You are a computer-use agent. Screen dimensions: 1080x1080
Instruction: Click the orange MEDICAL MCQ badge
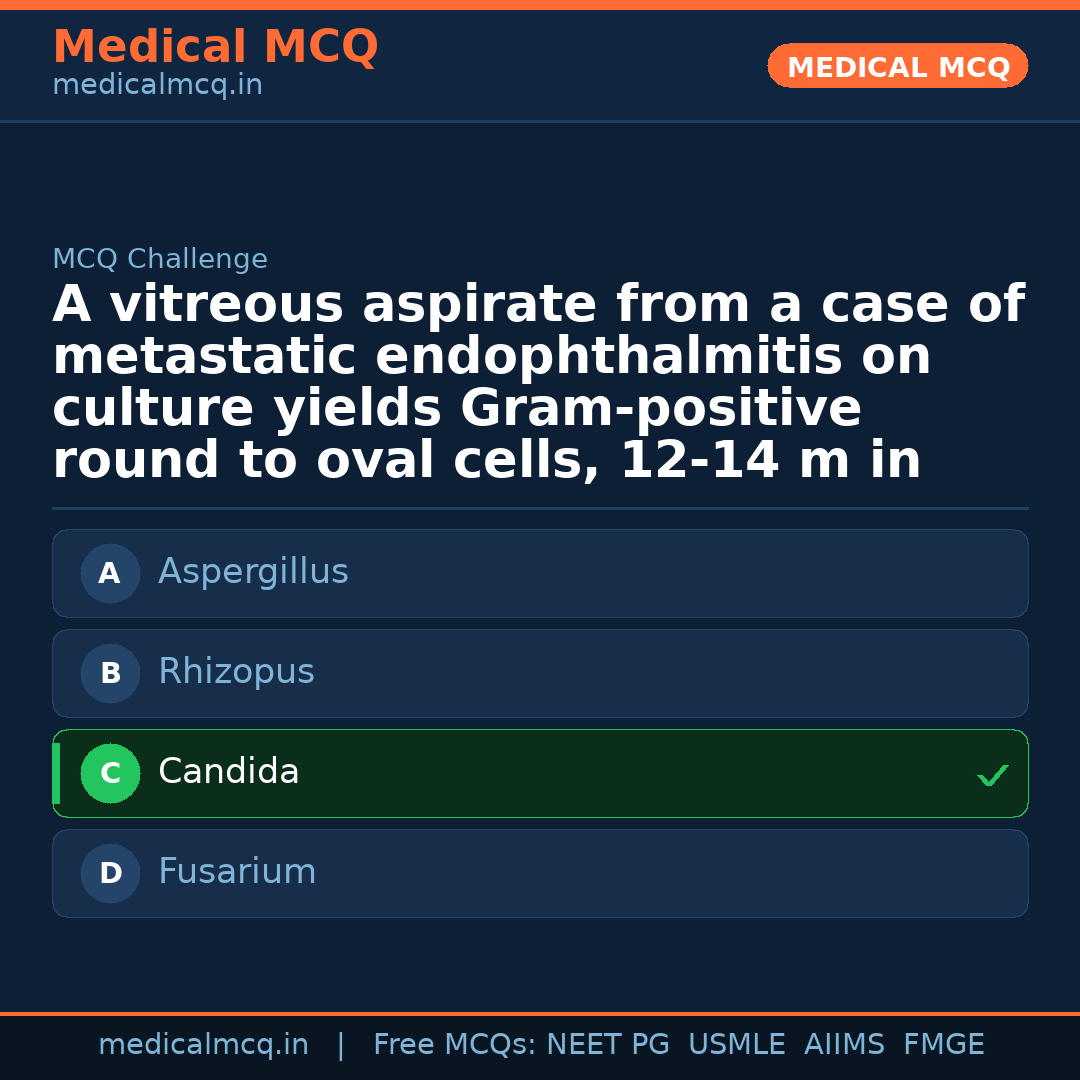[x=897, y=67]
